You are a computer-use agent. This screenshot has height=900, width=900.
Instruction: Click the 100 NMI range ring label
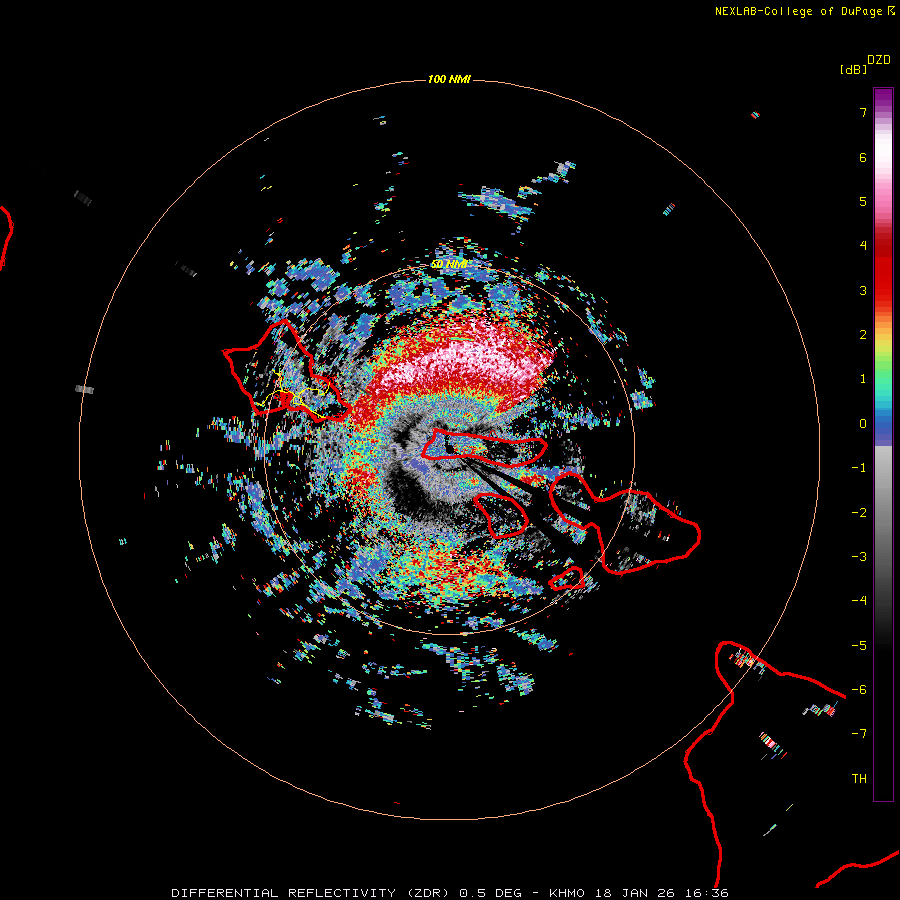[x=449, y=79]
